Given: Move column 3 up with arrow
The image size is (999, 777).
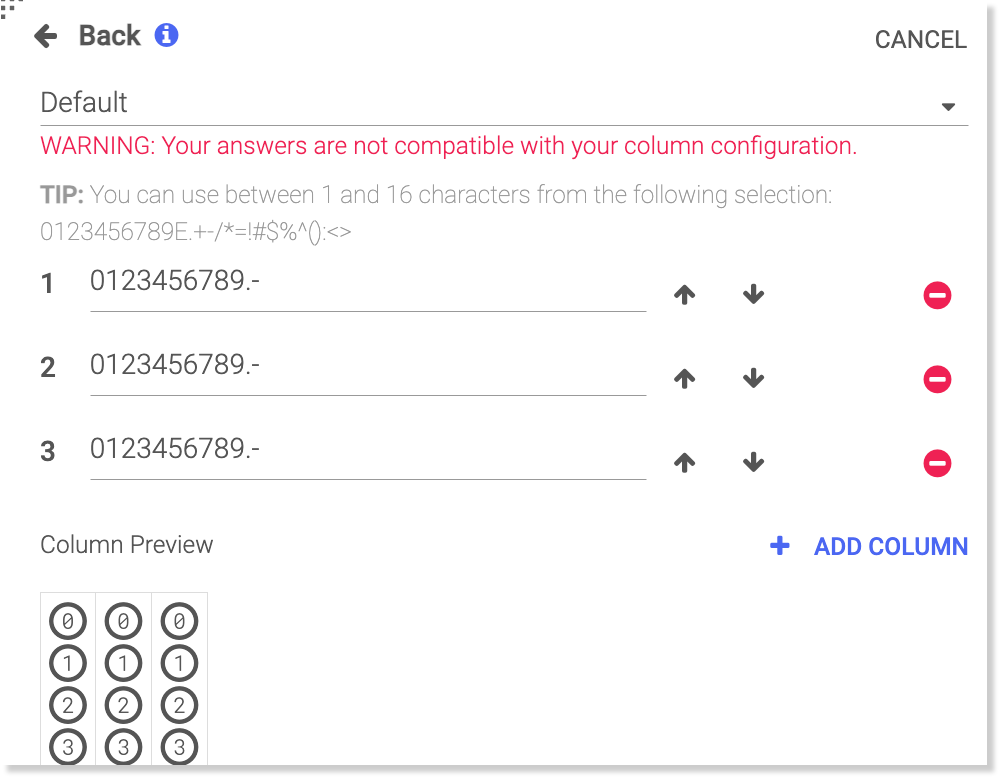Looking at the screenshot, I should click(x=684, y=463).
